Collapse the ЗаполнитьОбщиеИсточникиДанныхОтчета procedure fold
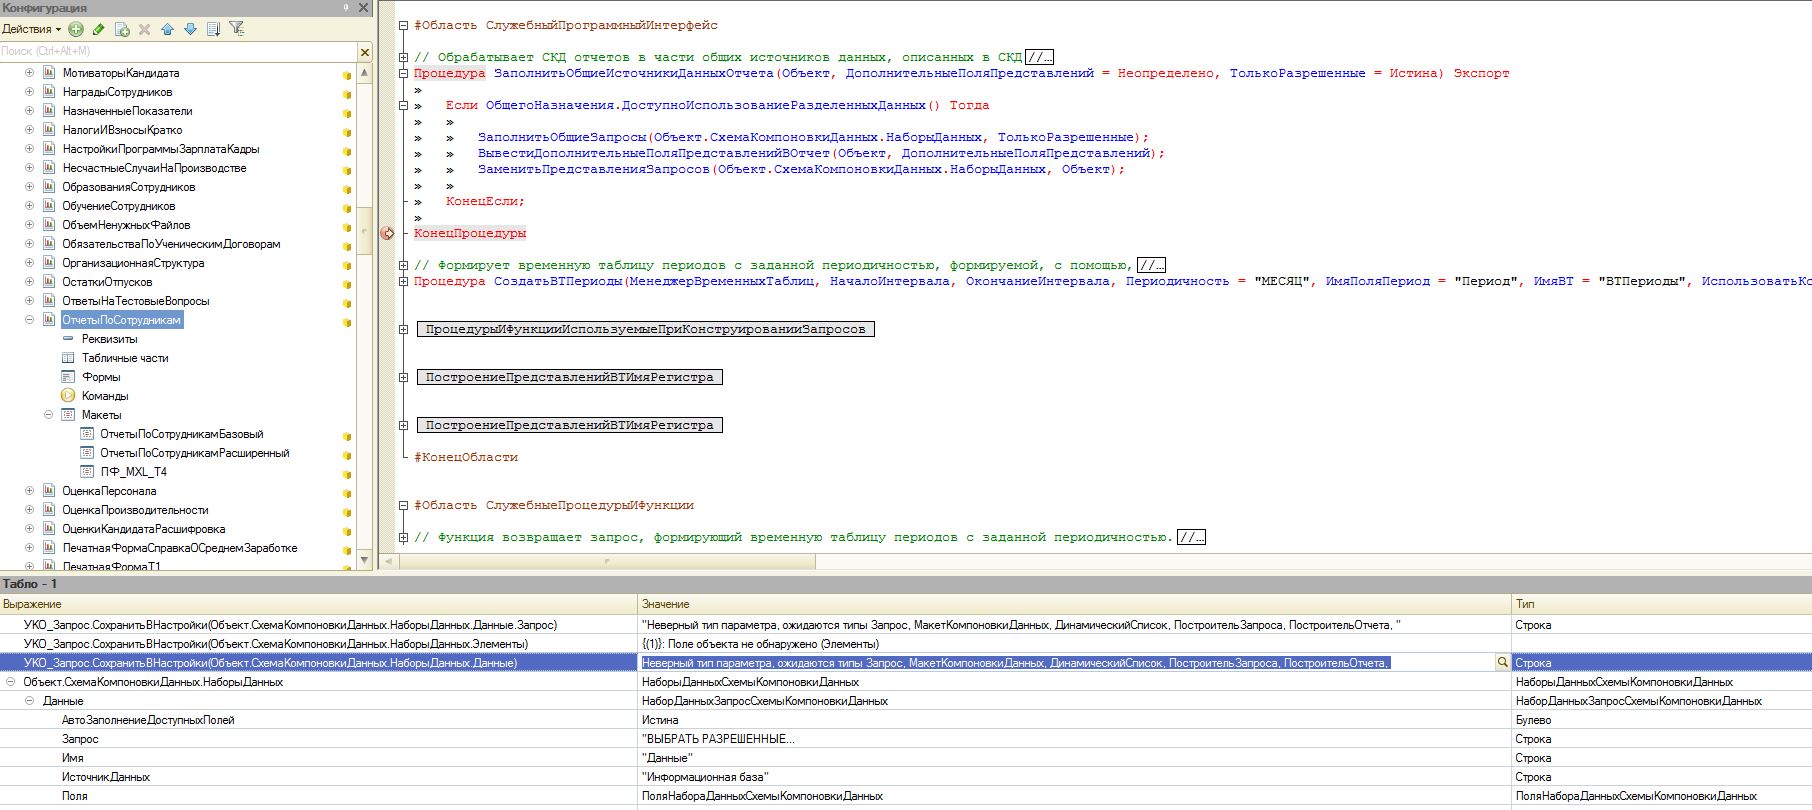Screen dimensions: 1812x810 pyautogui.click(x=403, y=73)
